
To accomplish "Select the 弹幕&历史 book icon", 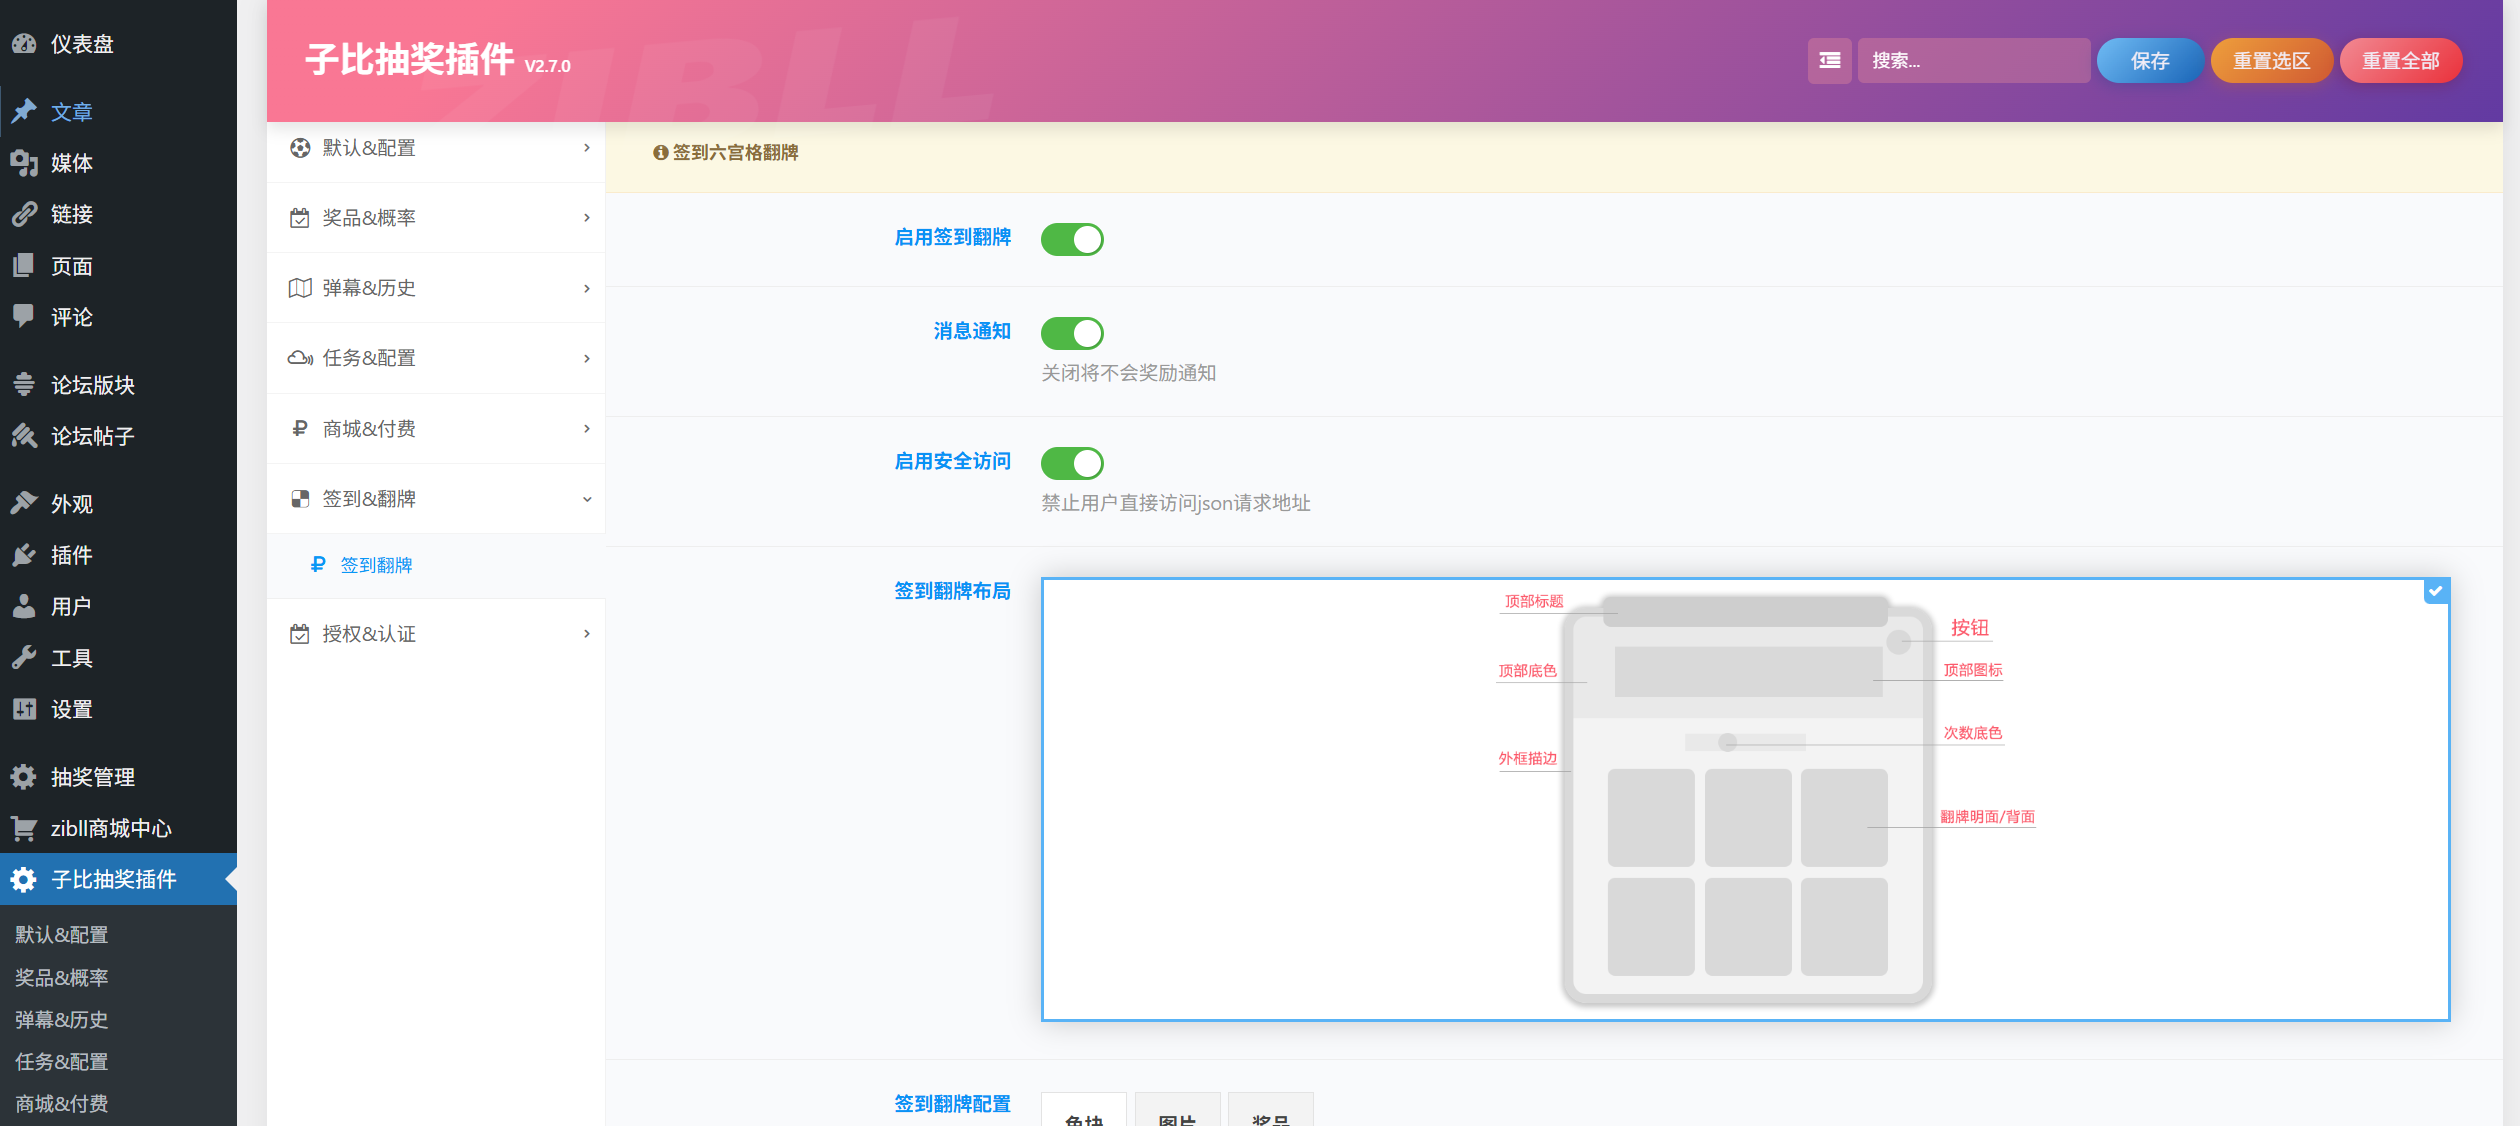I will 300,287.
